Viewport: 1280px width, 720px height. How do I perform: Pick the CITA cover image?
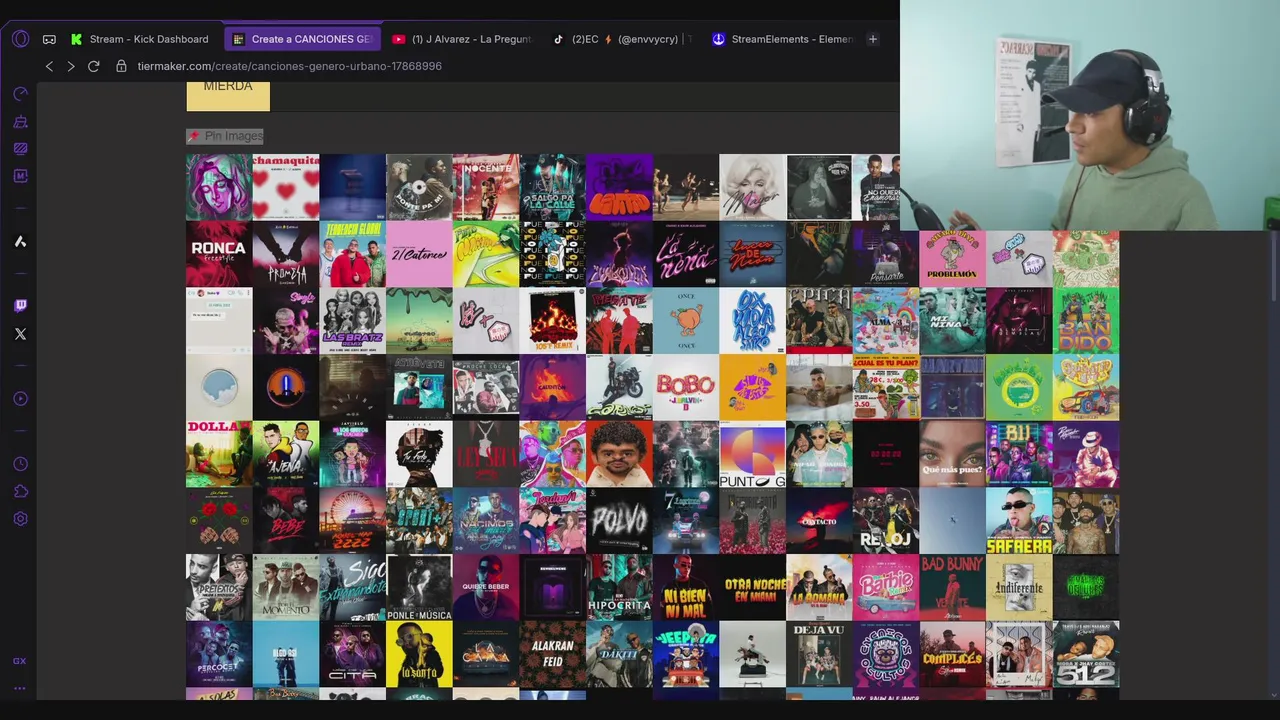tap(352, 654)
